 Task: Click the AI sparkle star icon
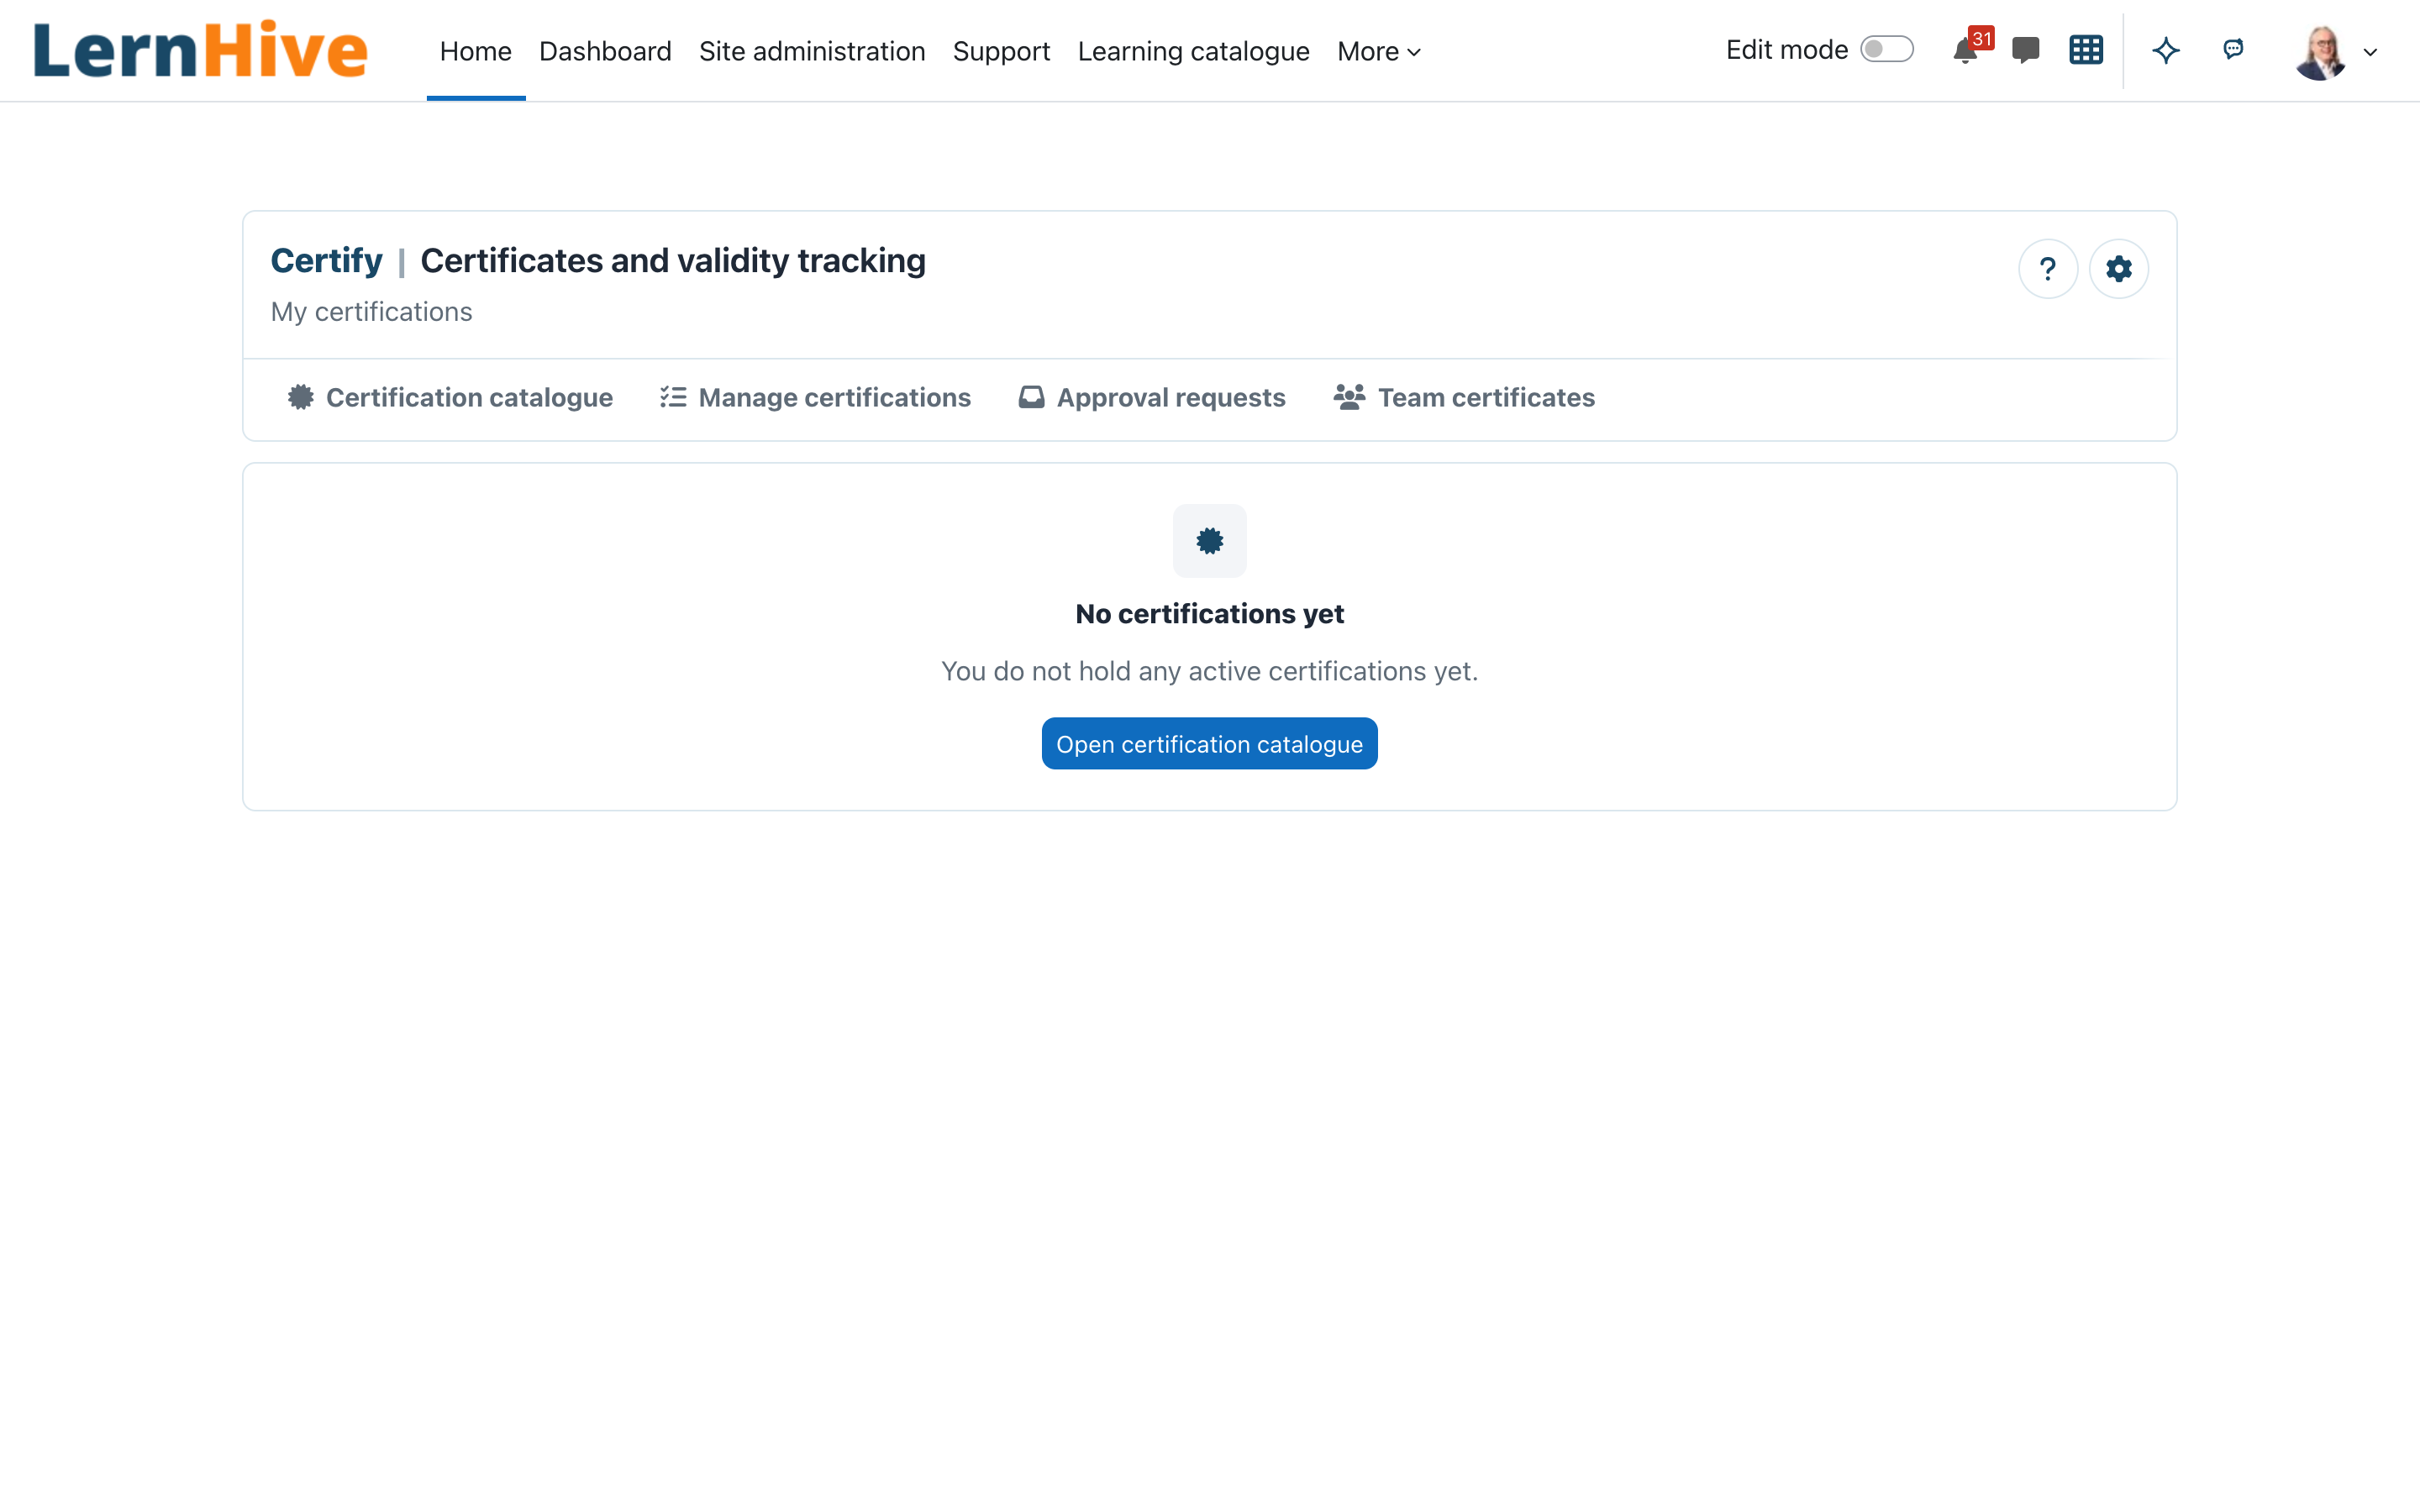2166,50
